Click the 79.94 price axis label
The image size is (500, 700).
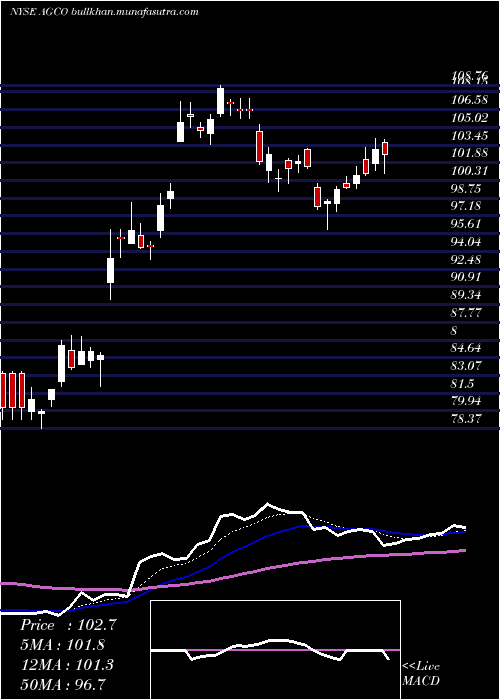tap(466, 400)
